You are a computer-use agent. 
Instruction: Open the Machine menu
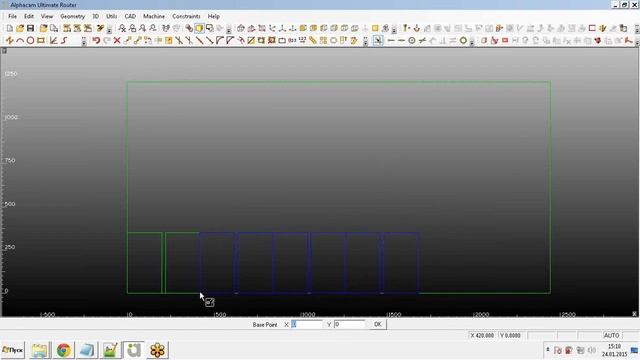[x=154, y=16]
